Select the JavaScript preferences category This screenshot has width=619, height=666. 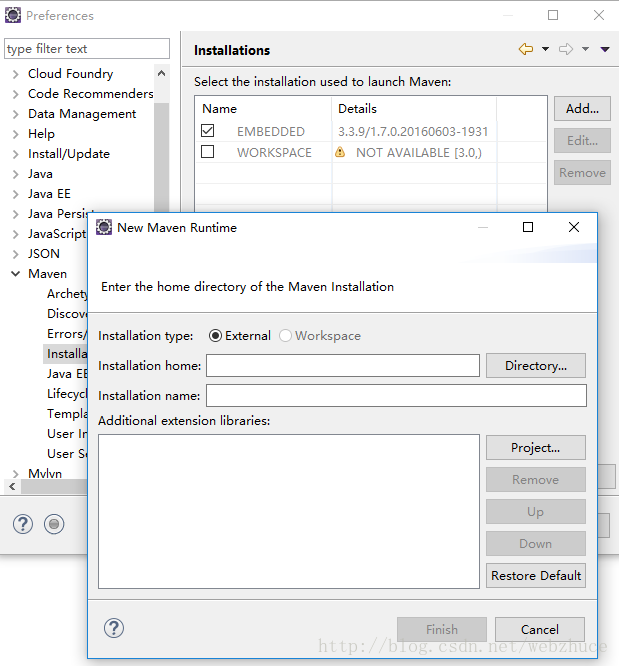click(57, 234)
